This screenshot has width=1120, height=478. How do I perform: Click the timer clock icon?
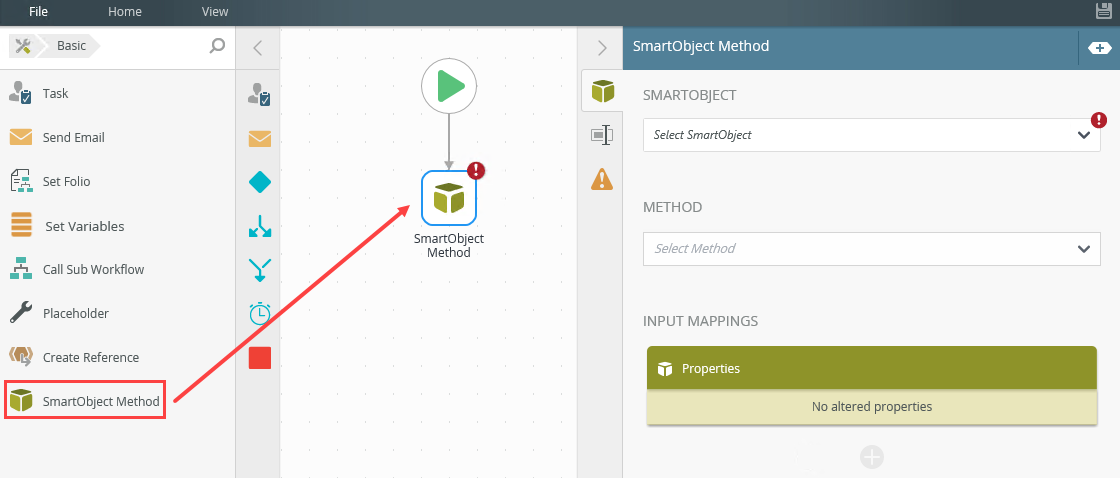259,314
